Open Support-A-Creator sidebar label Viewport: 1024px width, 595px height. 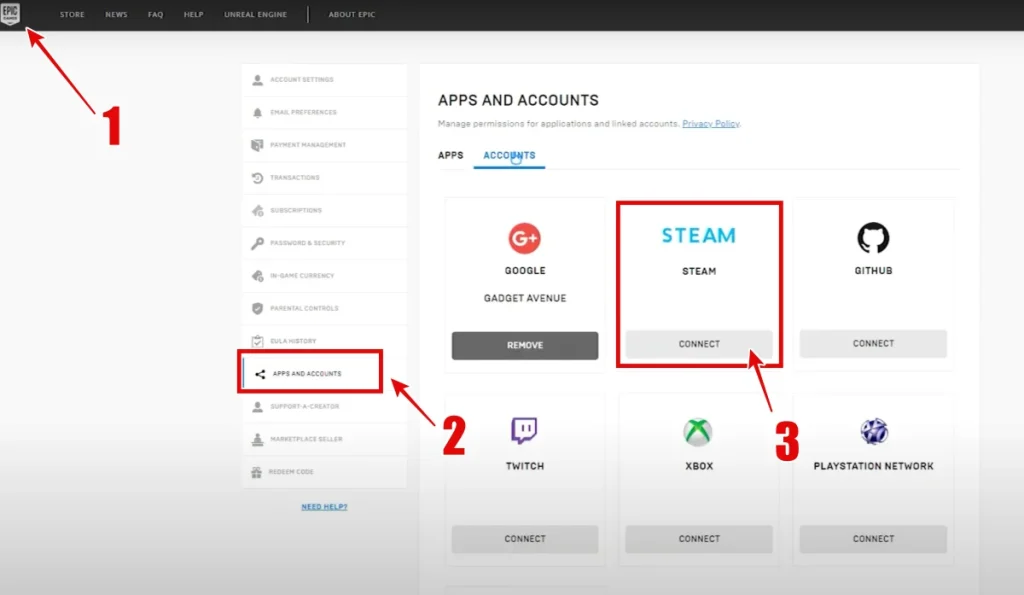pyautogui.click(x=305, y=406)
